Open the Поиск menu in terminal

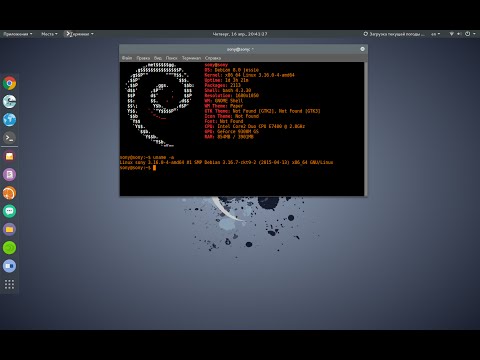pos(172,58)
